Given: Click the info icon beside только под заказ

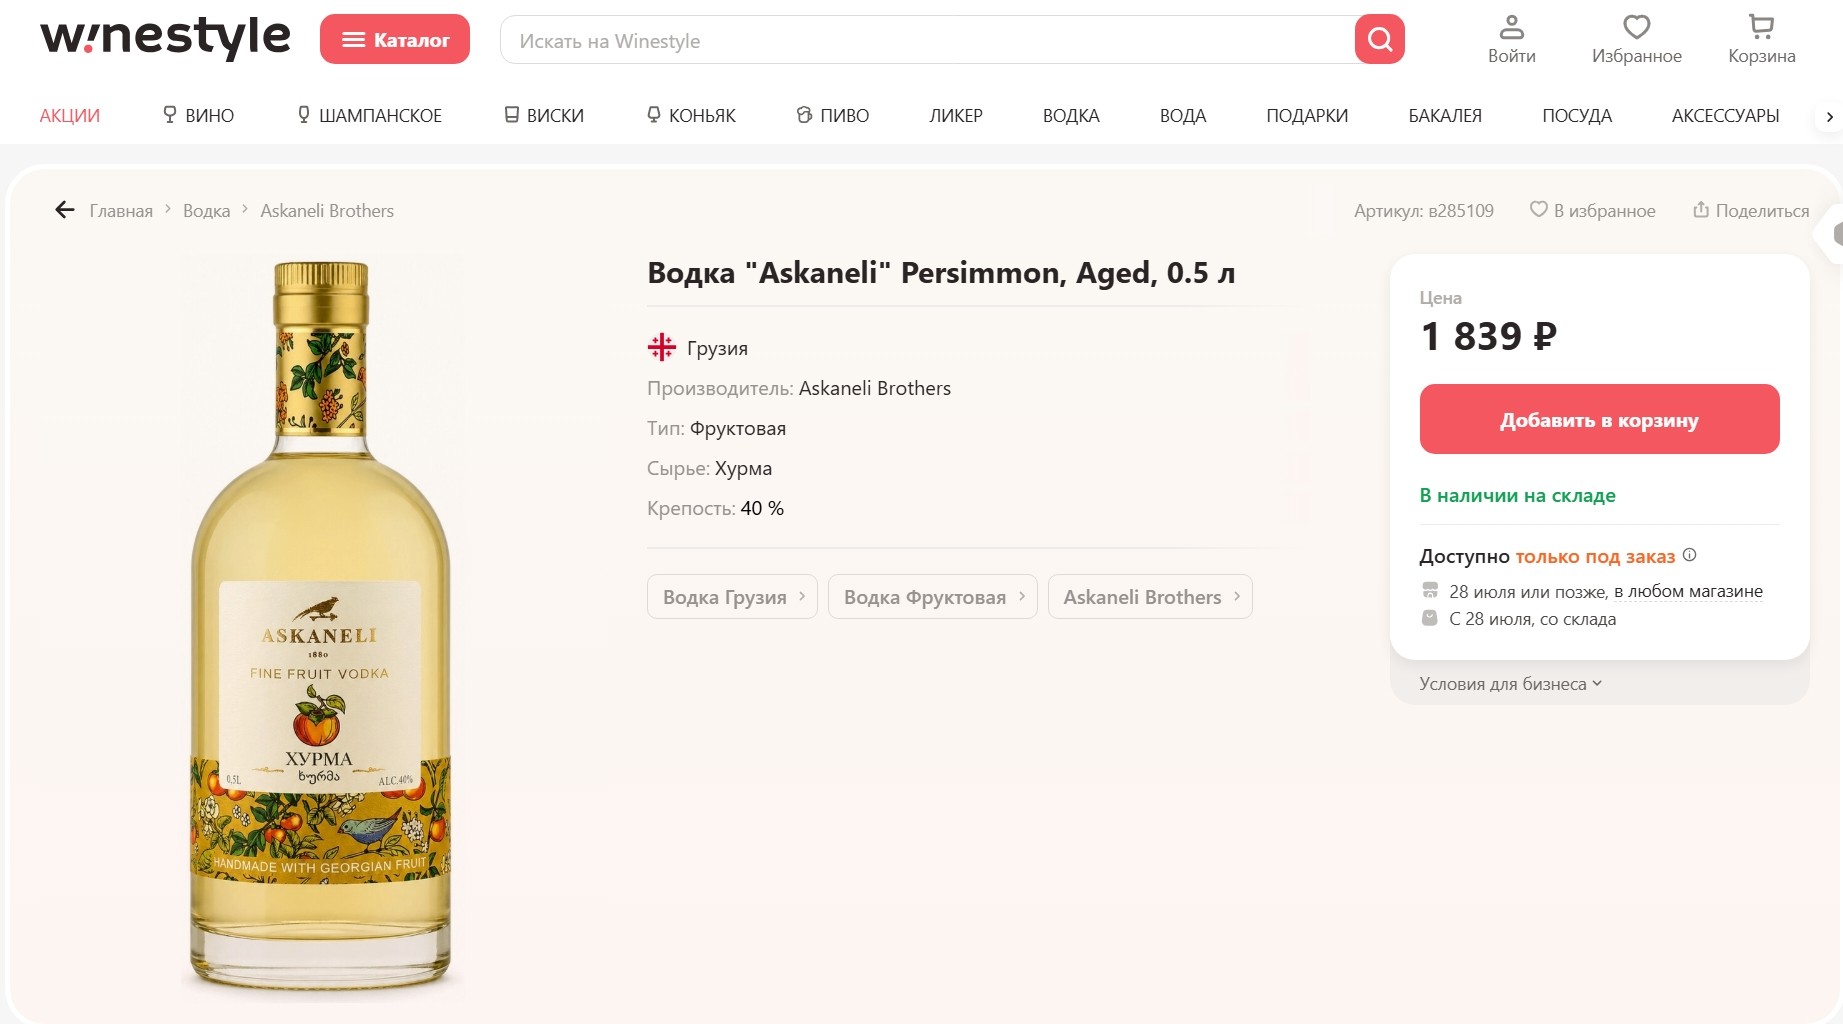Looking at the screenshot, I should point(1690,555).
